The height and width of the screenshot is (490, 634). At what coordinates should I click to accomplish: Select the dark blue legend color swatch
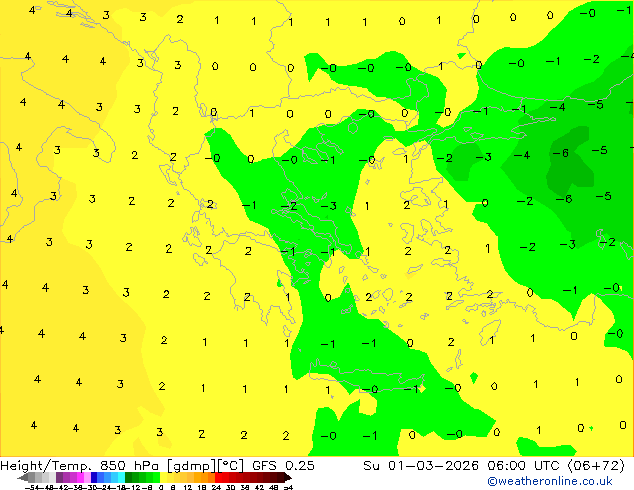pos(94,477)
